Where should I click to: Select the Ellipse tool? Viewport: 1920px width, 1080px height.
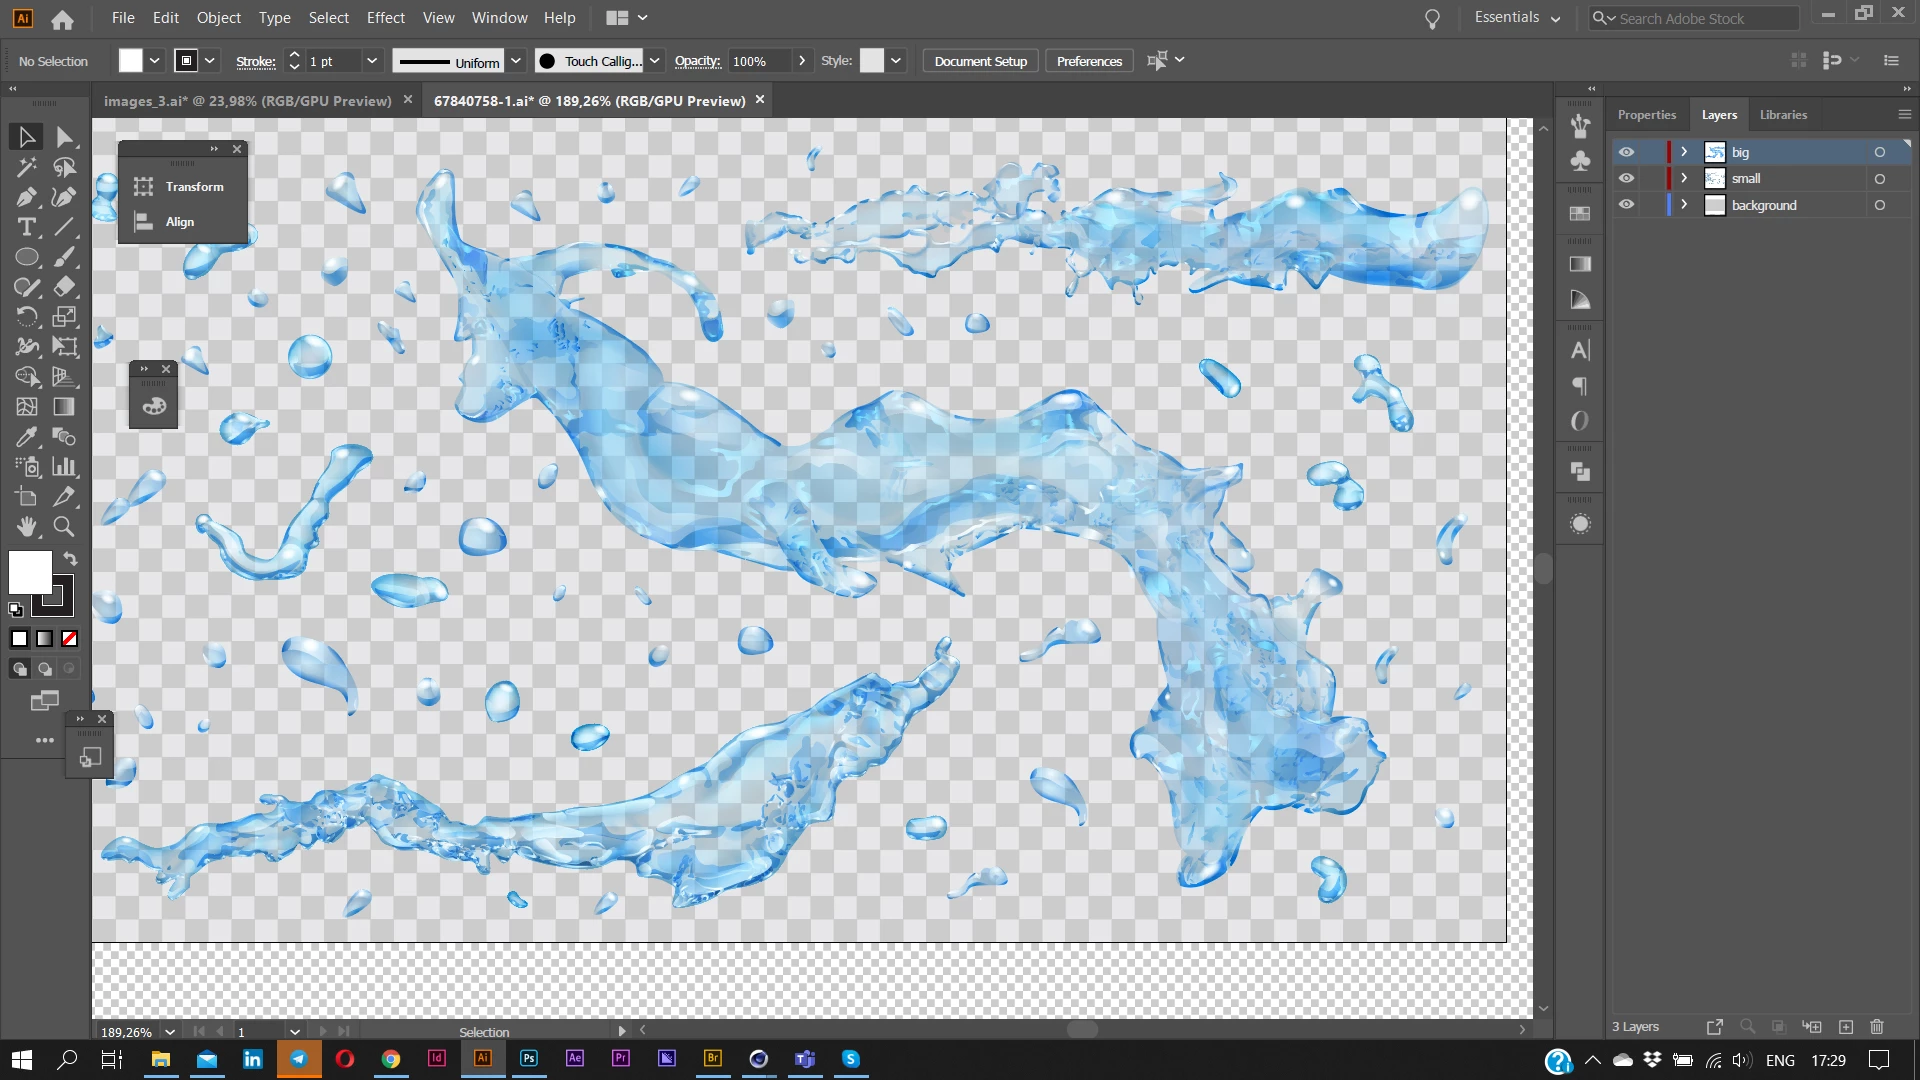pos(27,257)
